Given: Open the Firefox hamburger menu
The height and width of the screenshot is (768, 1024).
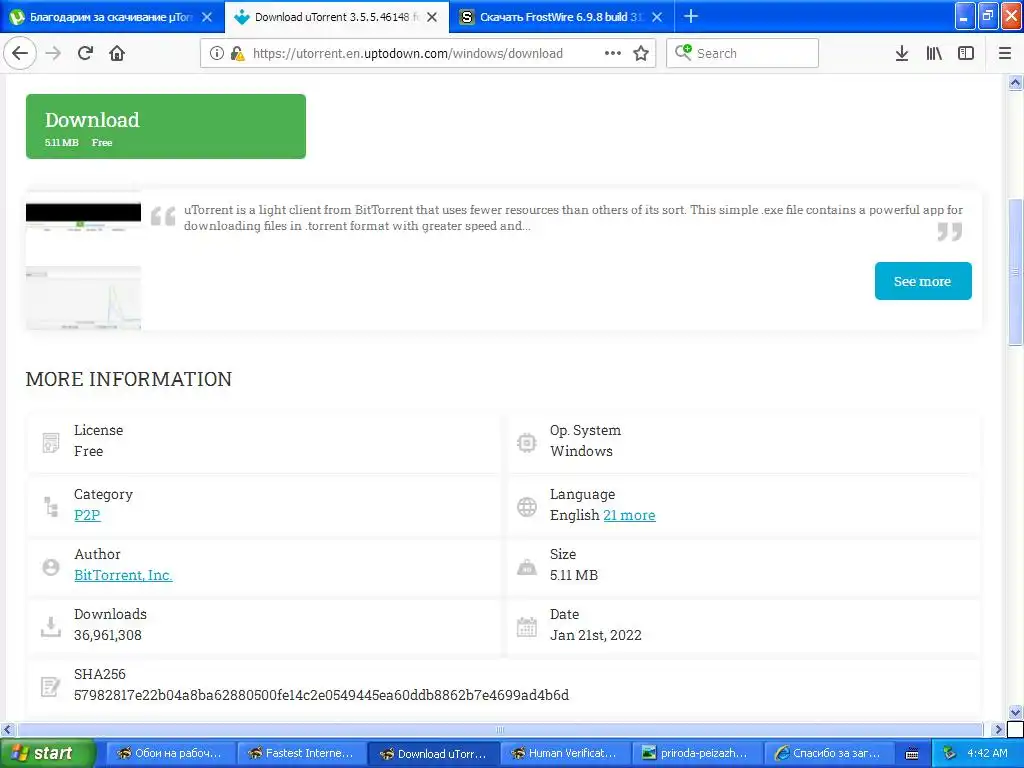Looking at the screenshot, I should click(x=1005, y=53).
